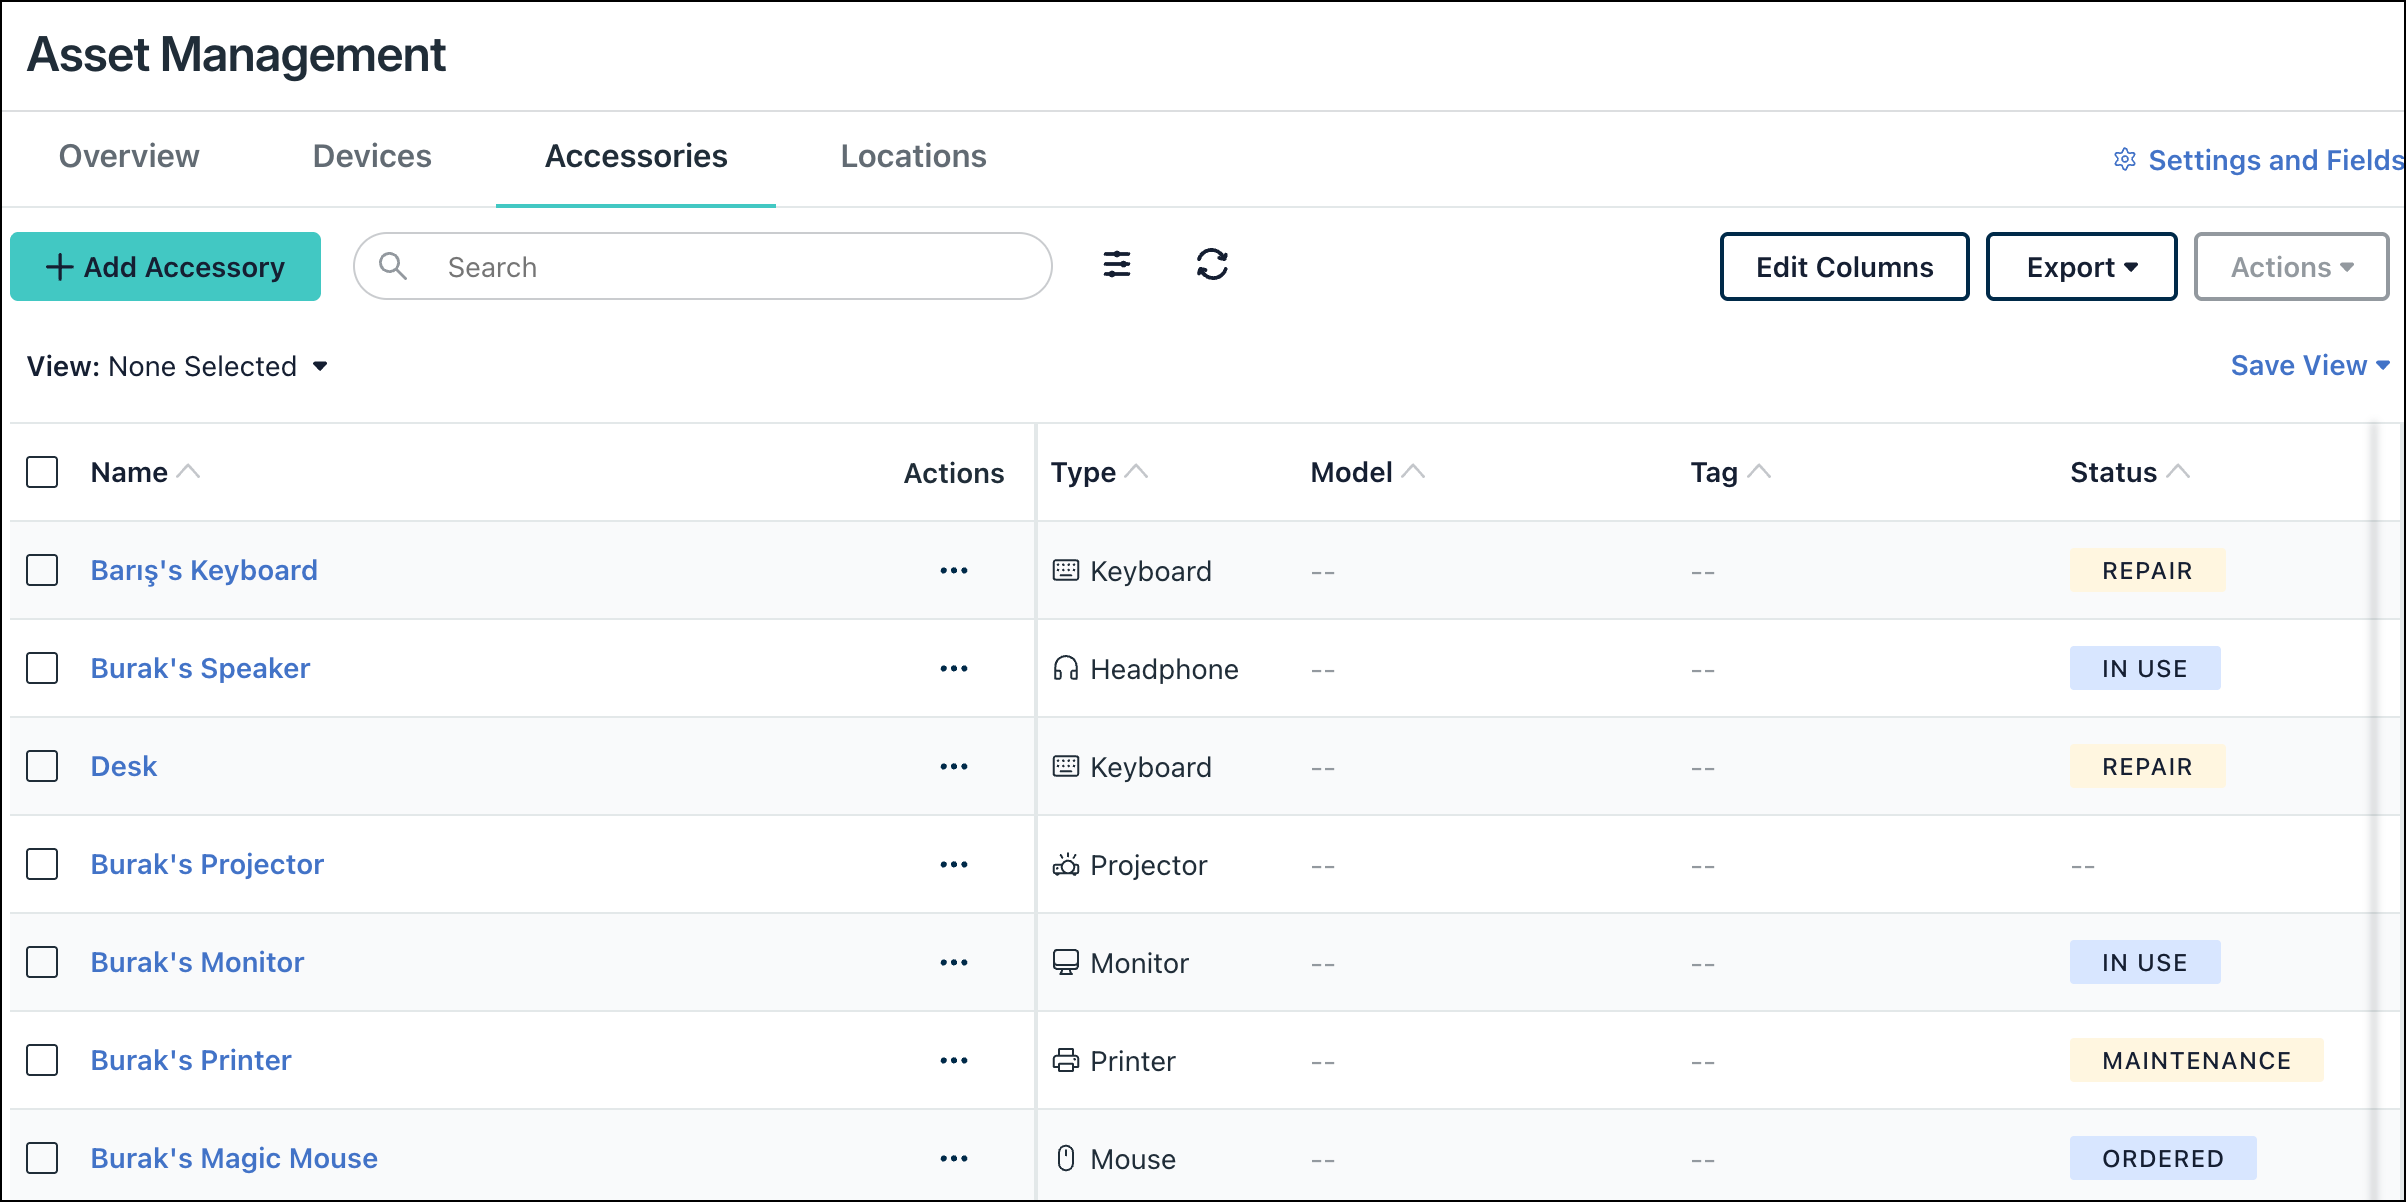The height and width of the screenshot is (1202, 2406).
Task: Click inside the Search input field
Action: pyautogui.click(x=700, y=266)
